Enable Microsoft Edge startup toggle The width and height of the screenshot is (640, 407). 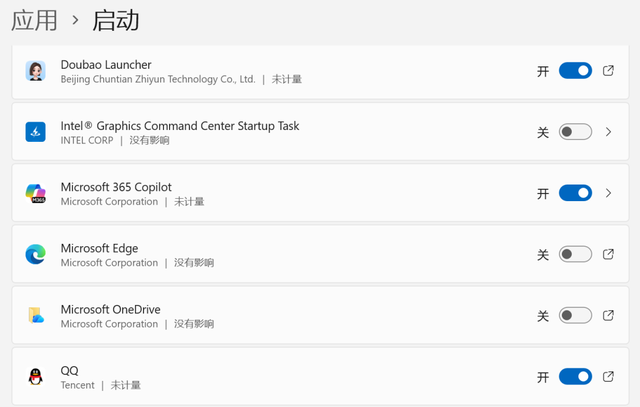[x=575, y=255]
